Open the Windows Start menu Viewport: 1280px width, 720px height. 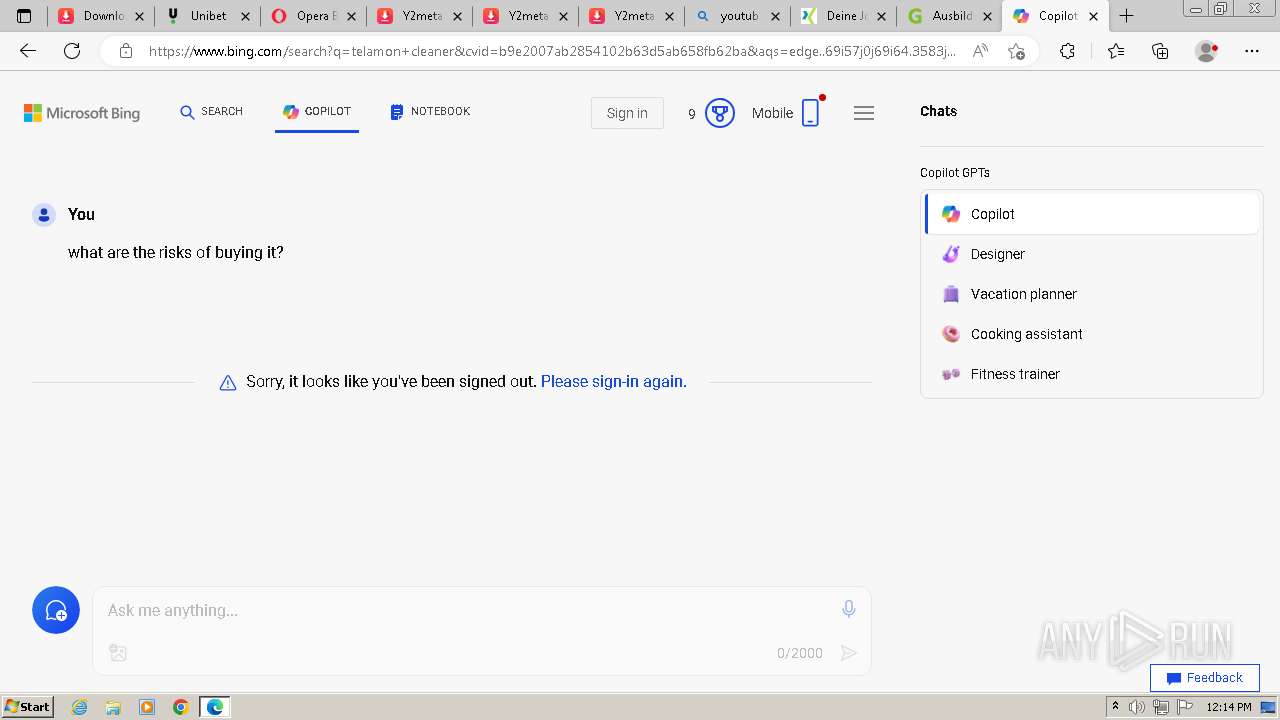pyautogui.click(x=27, y=707)
